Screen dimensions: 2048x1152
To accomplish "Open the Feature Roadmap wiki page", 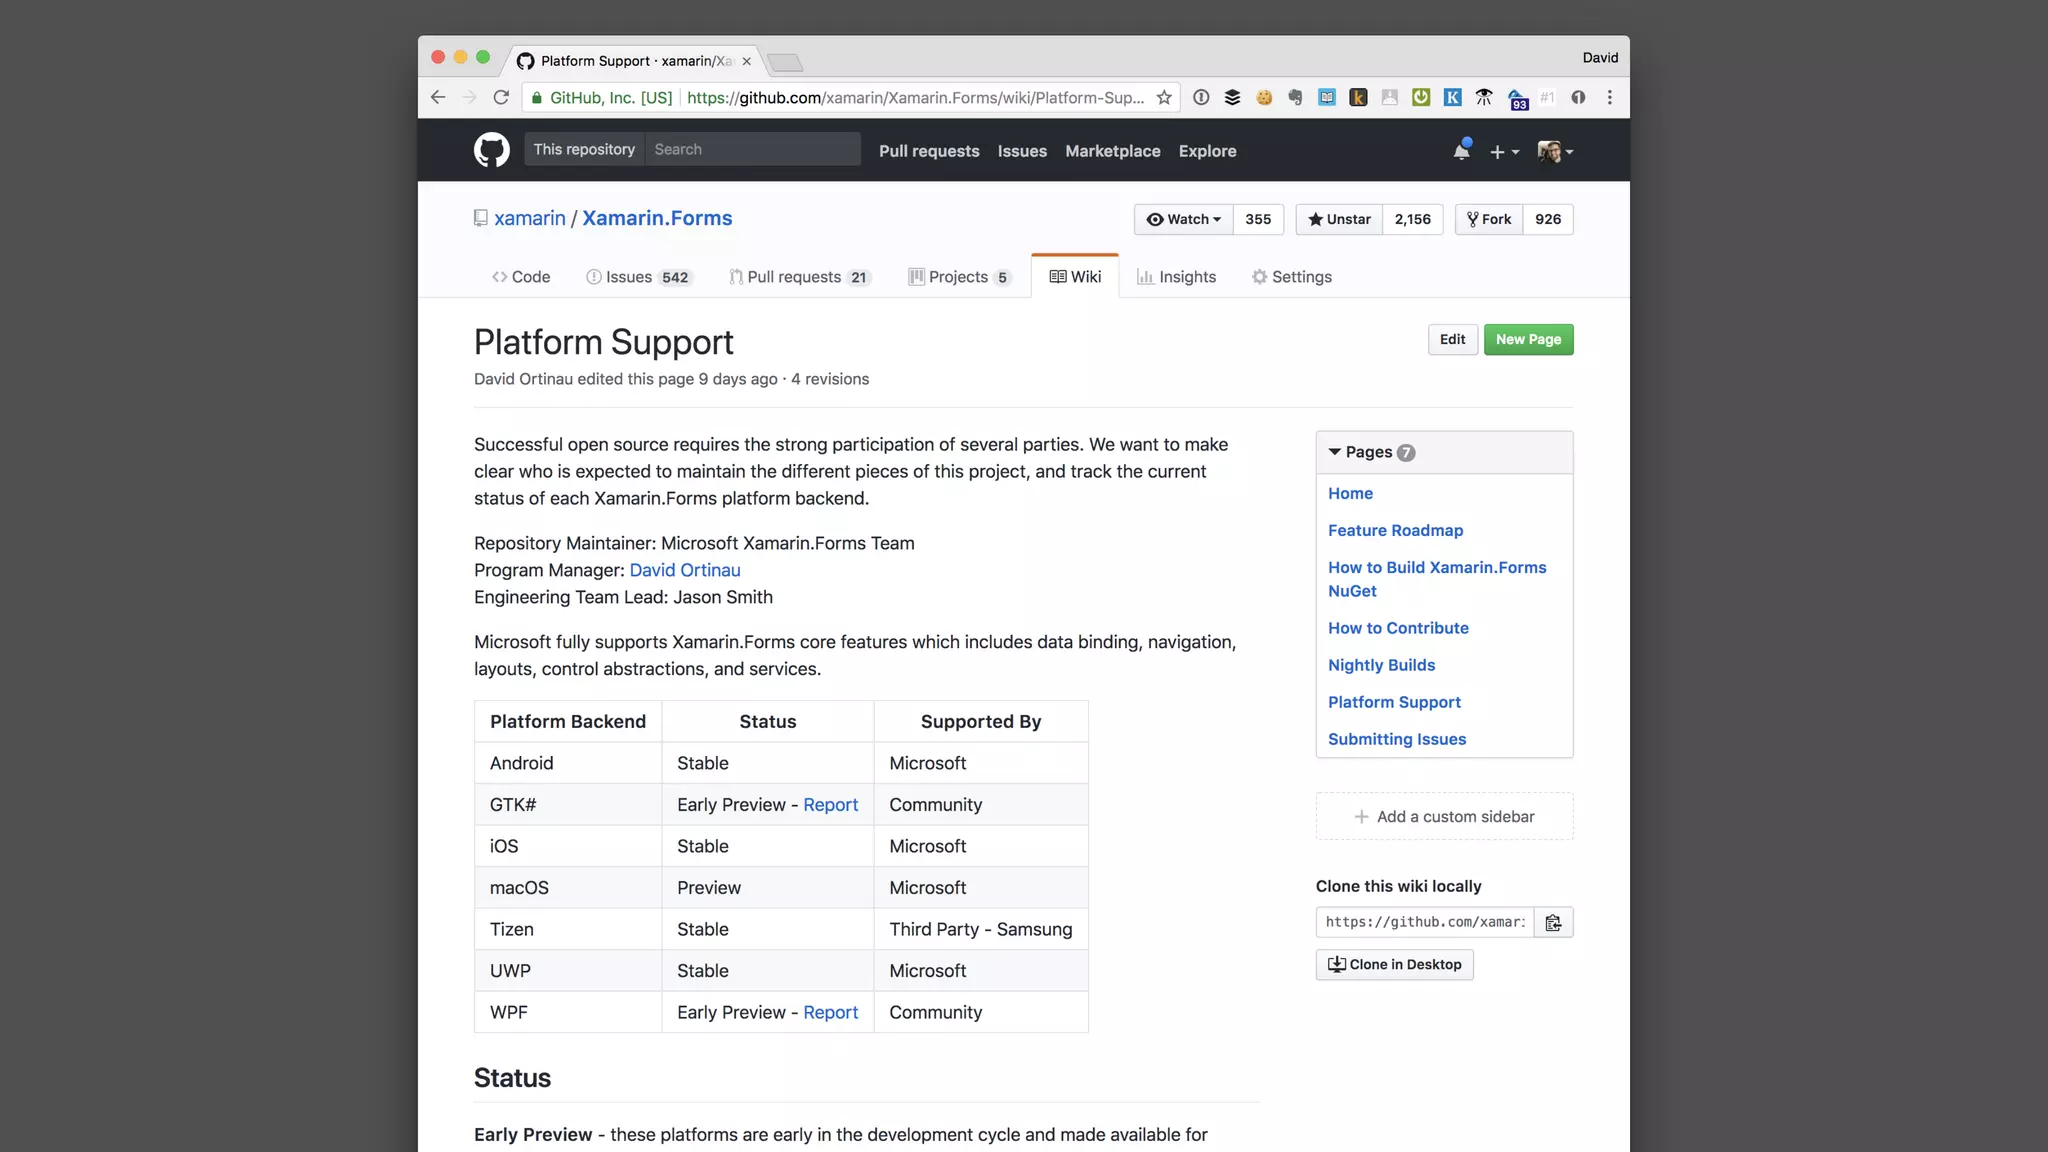I will click(1395, 530).
